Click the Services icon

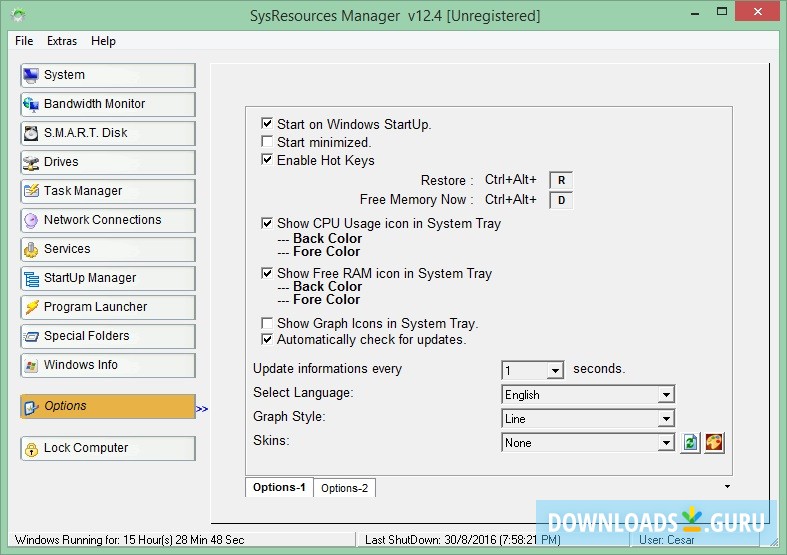[31, 249]
